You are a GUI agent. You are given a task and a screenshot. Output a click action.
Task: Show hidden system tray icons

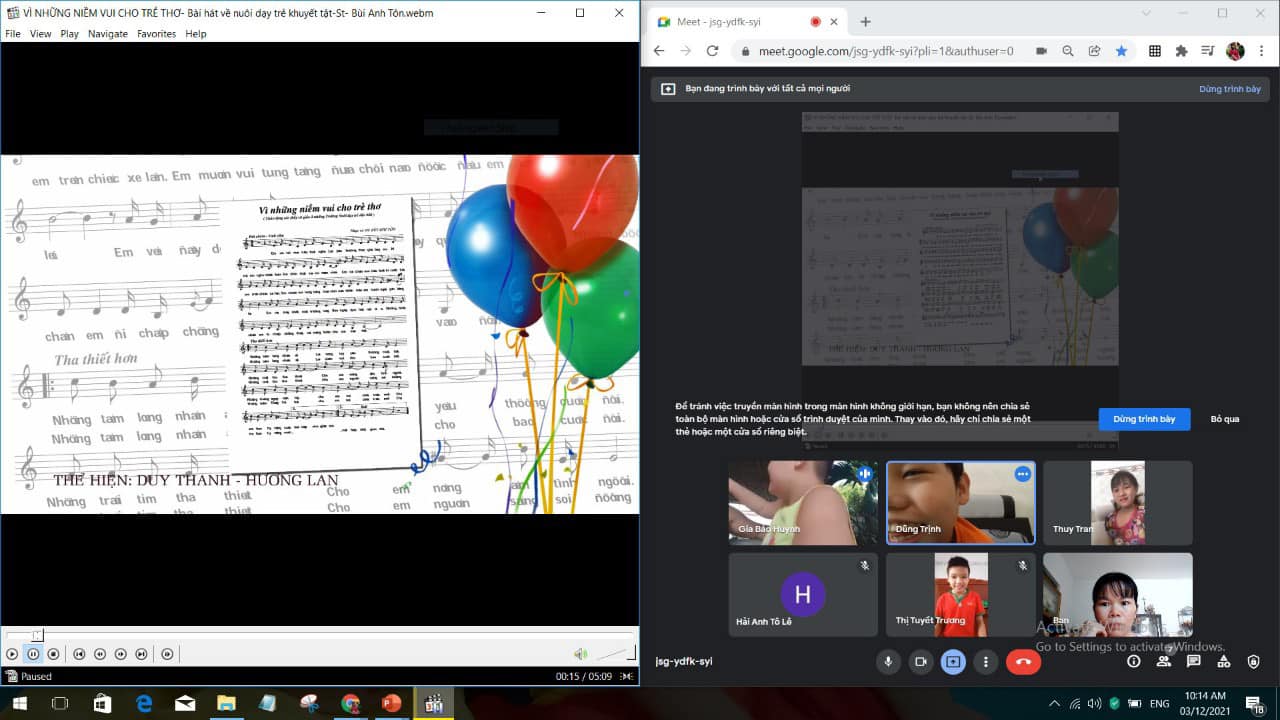1053,703
